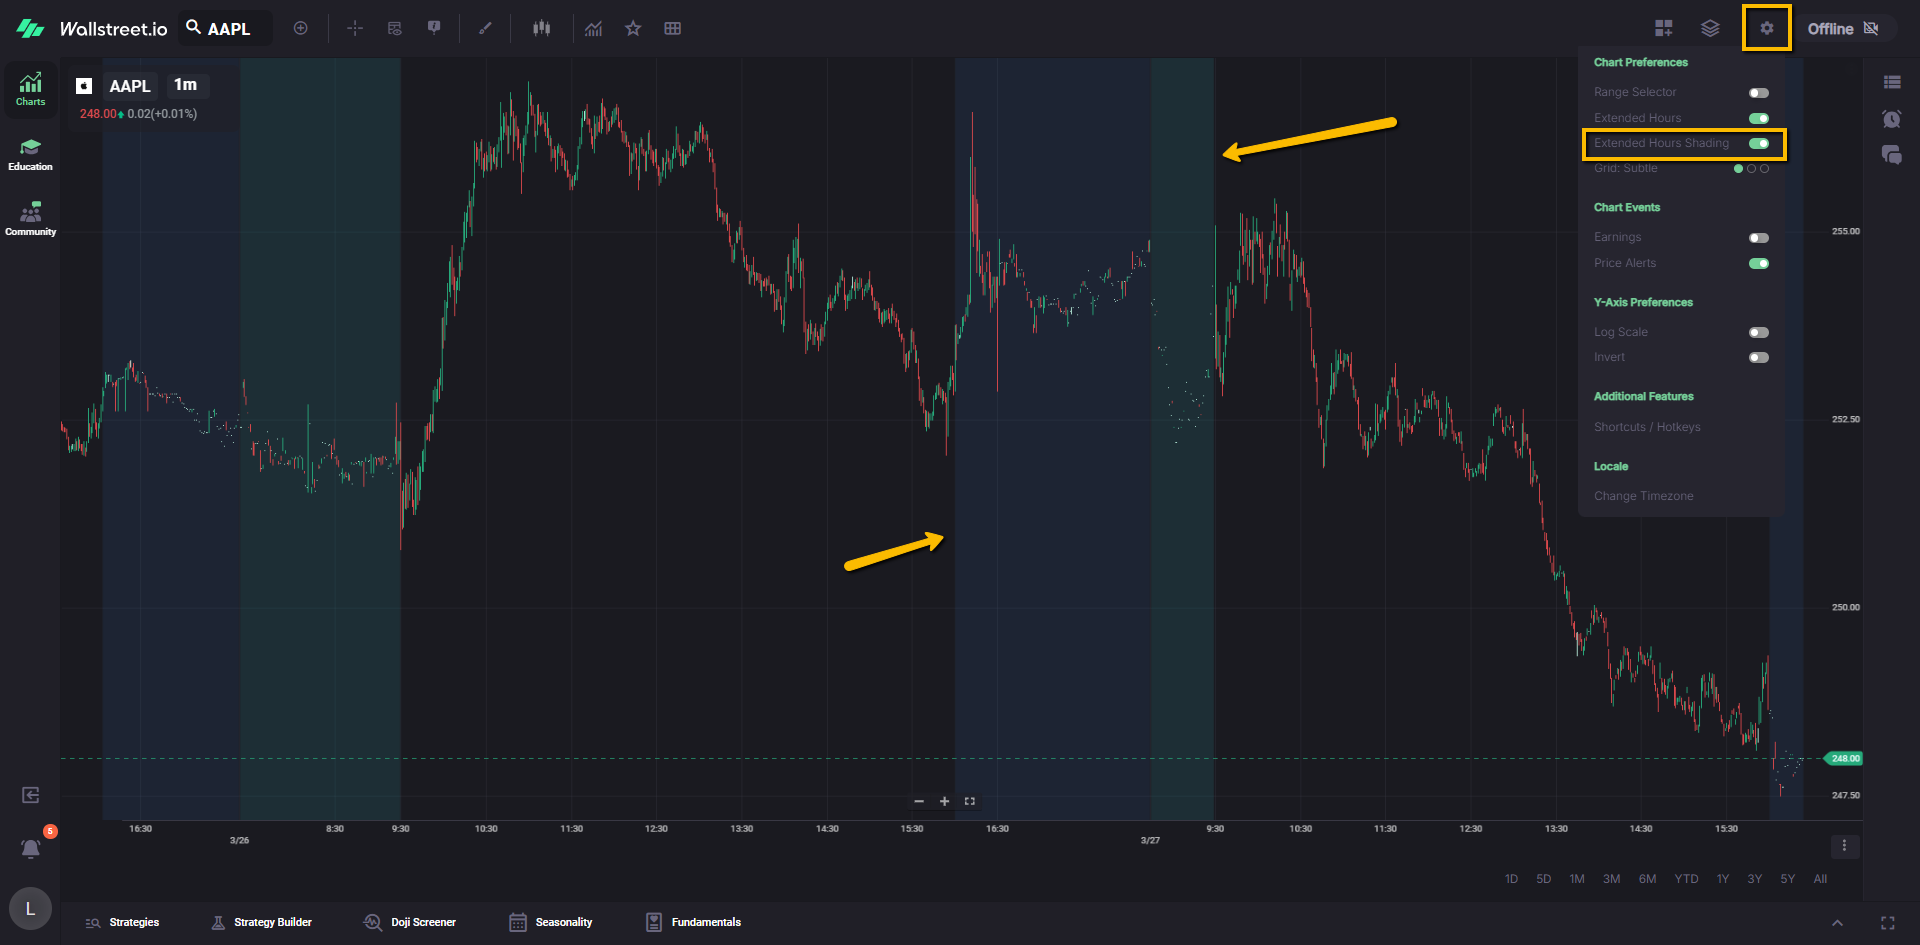The width and height of the screenshot is (1920, 945).
Task: Toggle the Extended Hours Shading switch
Action: coord(1758,143)
